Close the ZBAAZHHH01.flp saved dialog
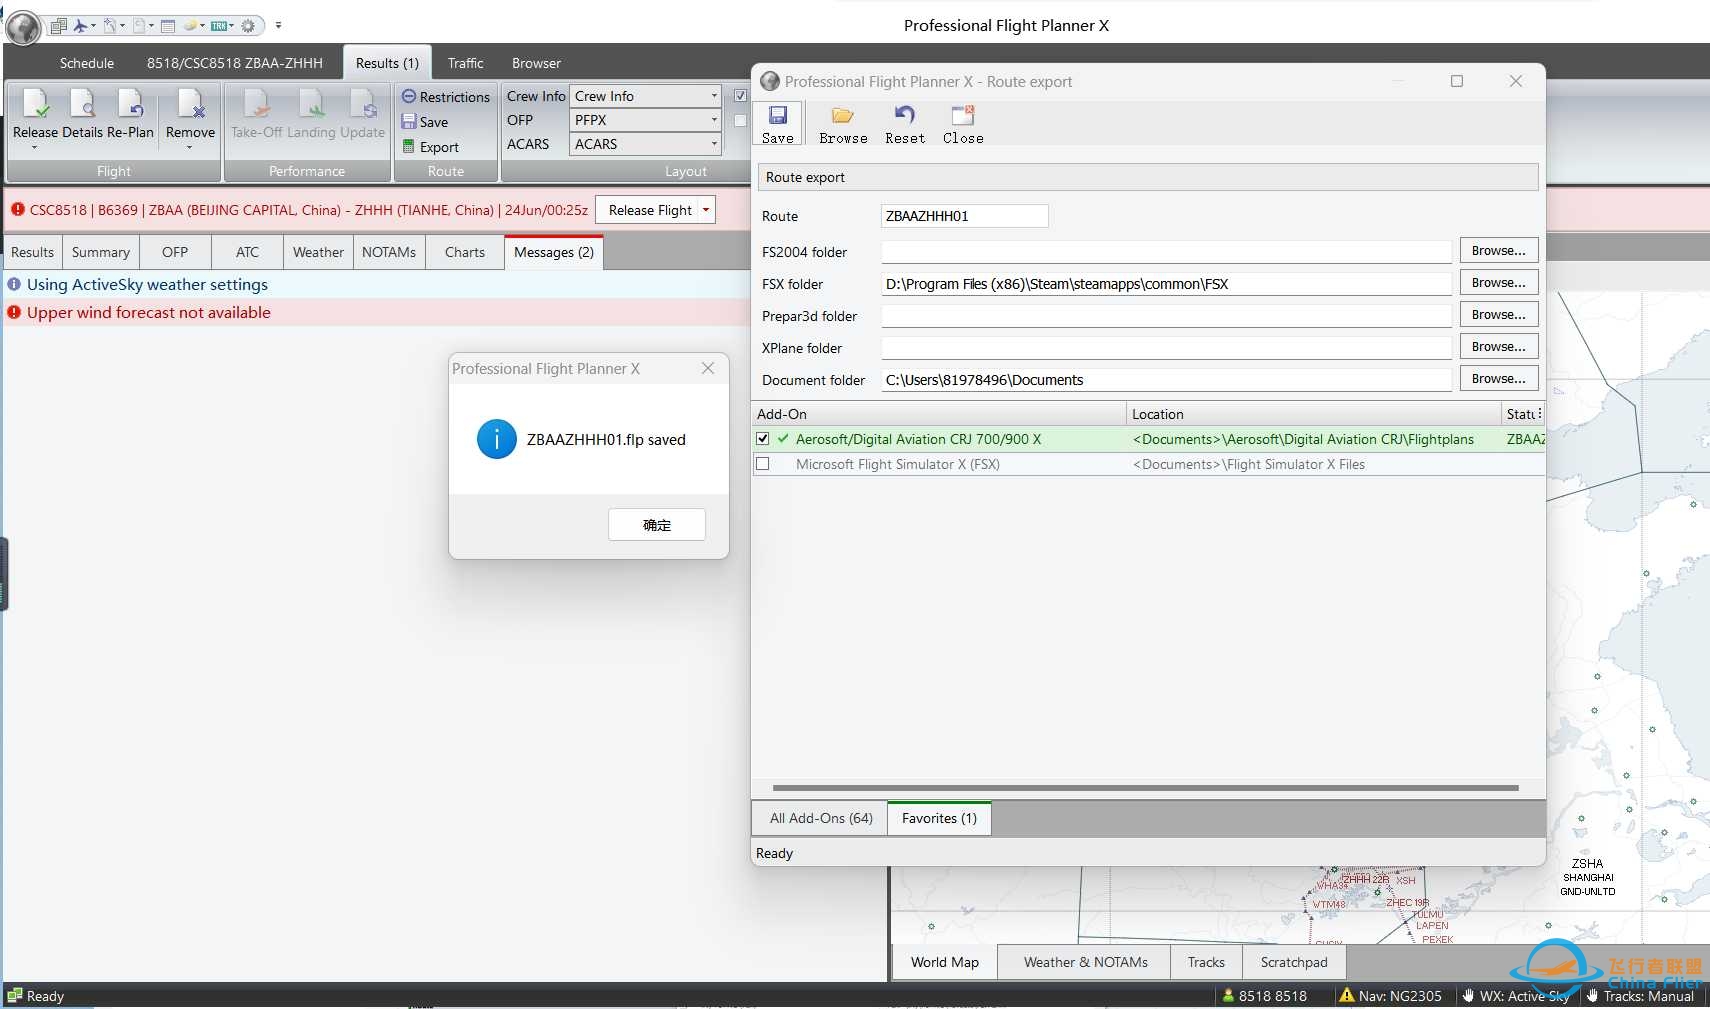The height and width of the screenshot is (1009, 1710). coord(708,369)
